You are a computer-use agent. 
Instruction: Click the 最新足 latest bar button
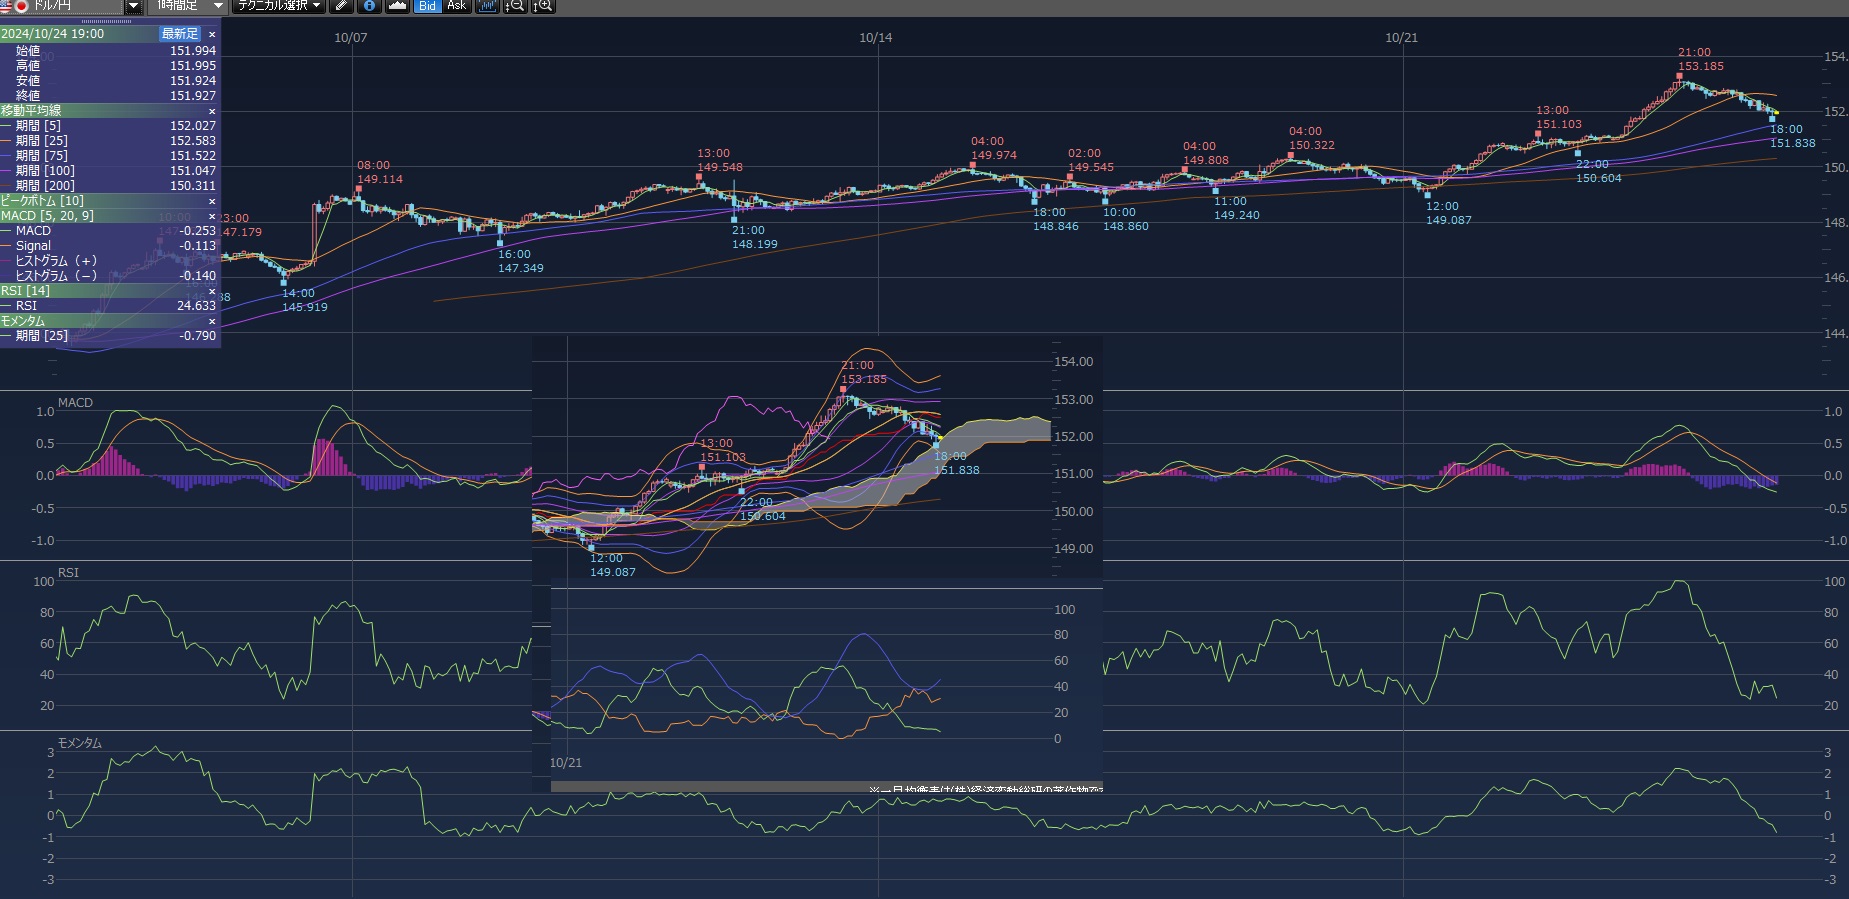tap(180, 34)
